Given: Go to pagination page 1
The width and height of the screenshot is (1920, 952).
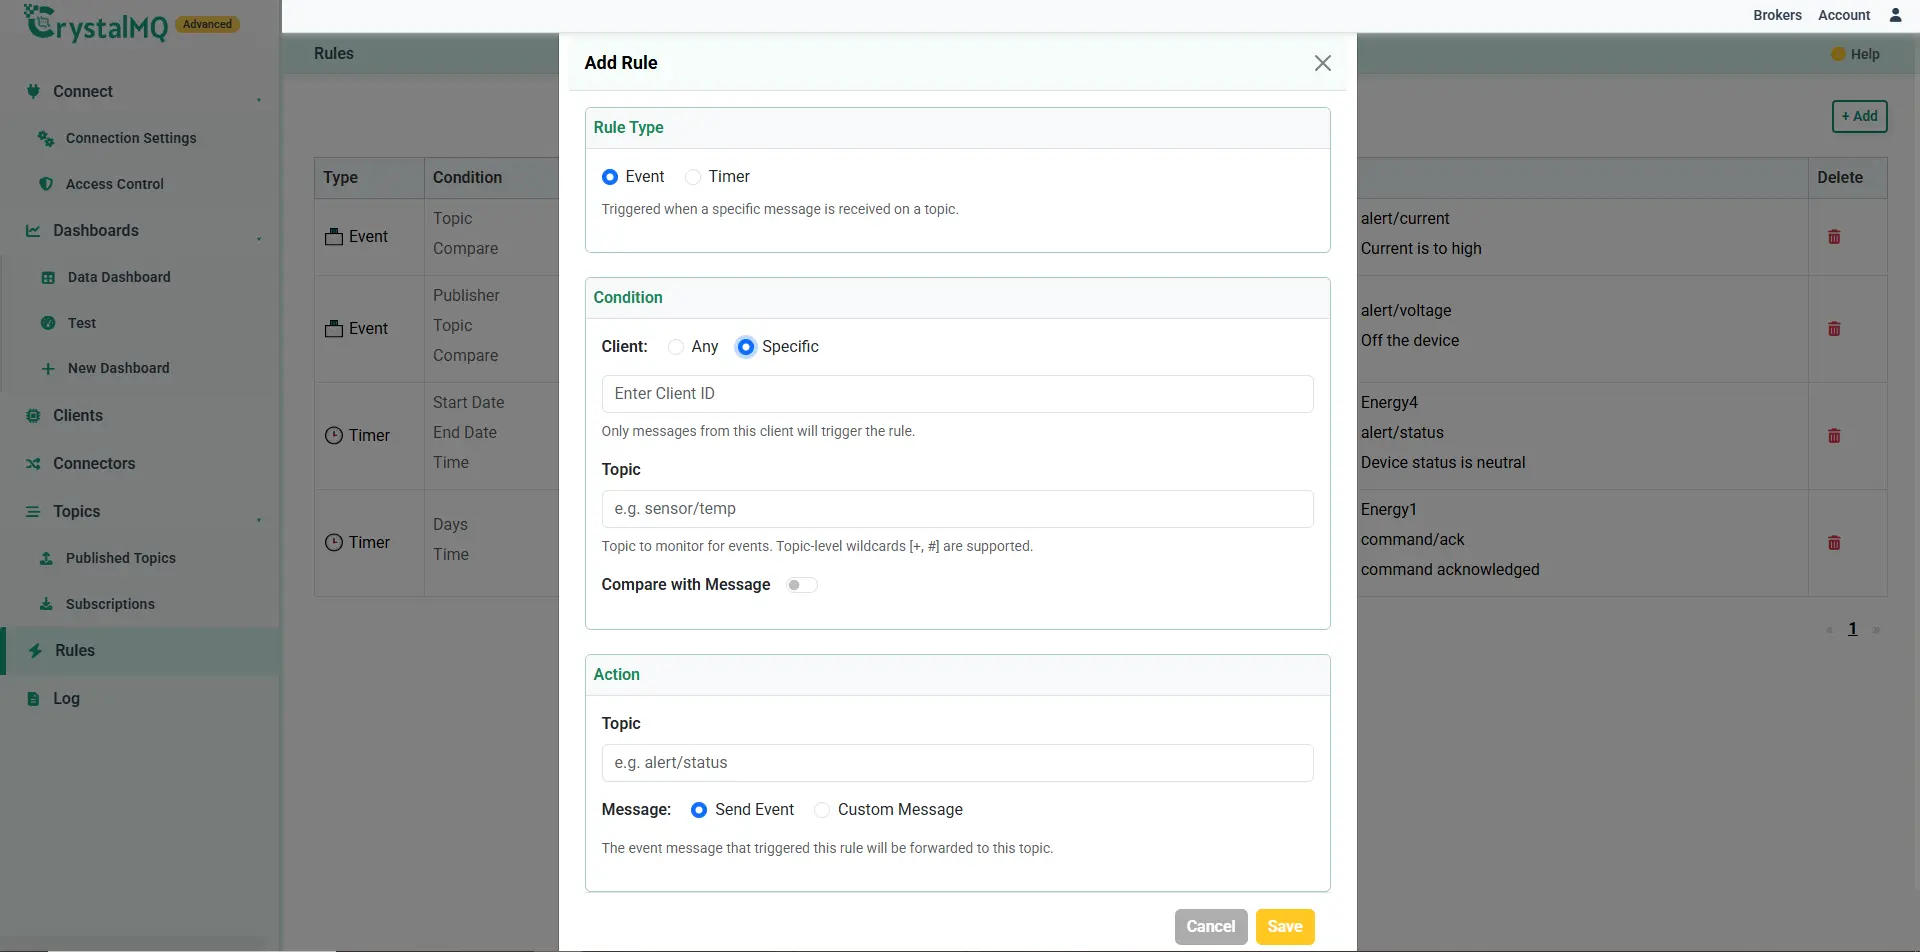Looking at the screenshot, I should point(1852,629).
